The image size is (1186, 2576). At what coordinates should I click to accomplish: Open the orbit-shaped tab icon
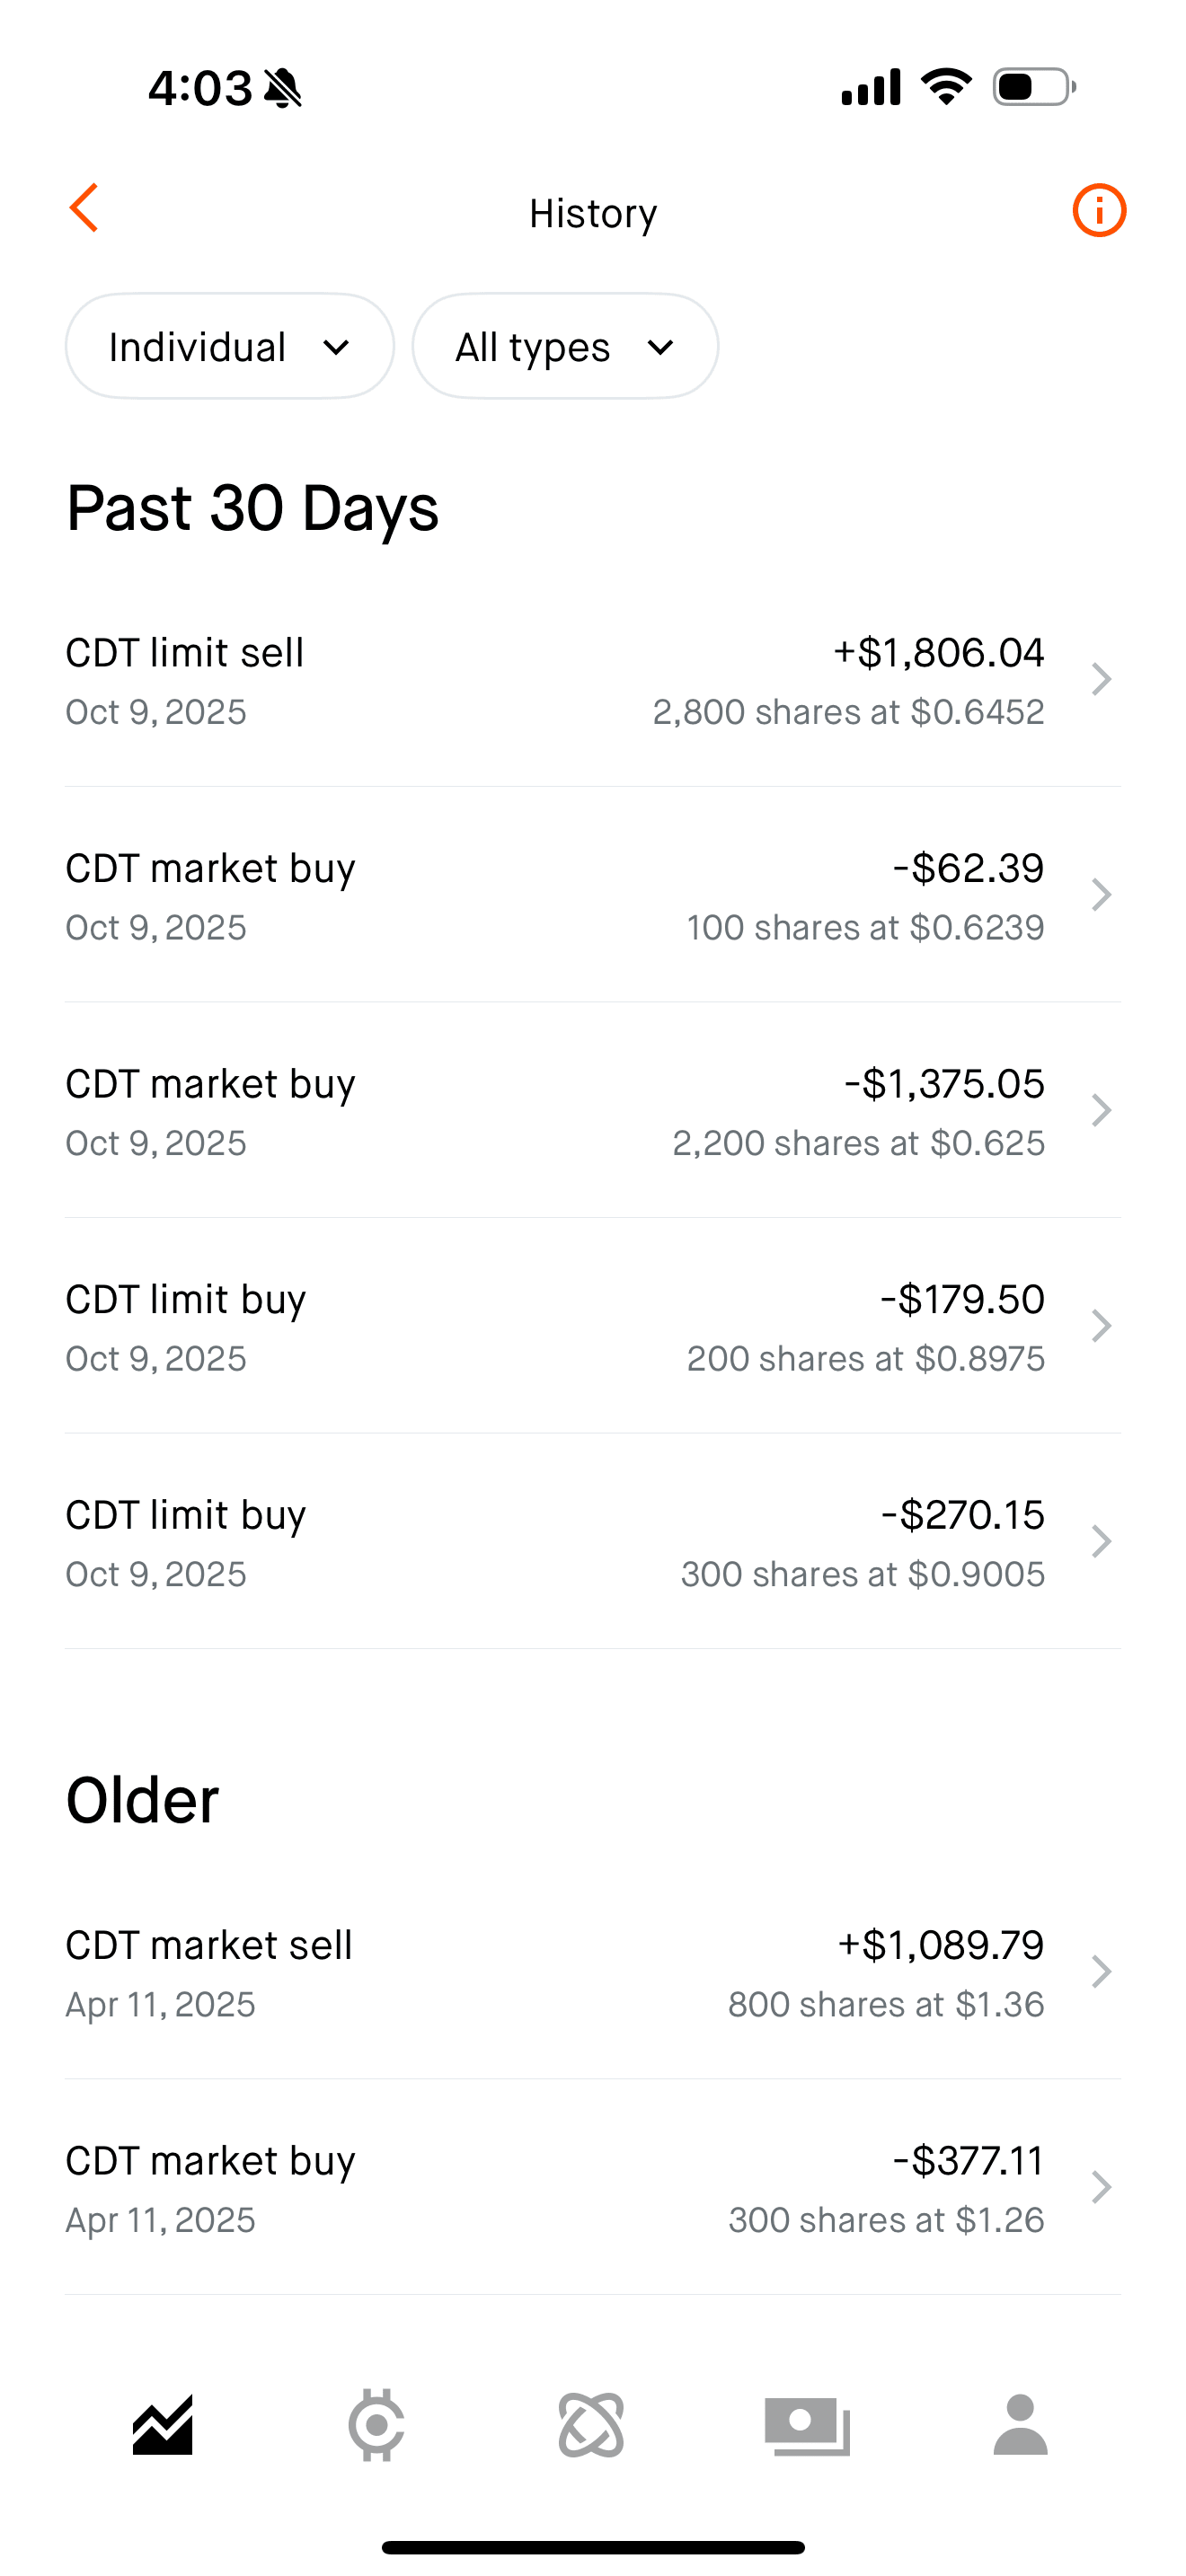click(x=591, y=2425)
